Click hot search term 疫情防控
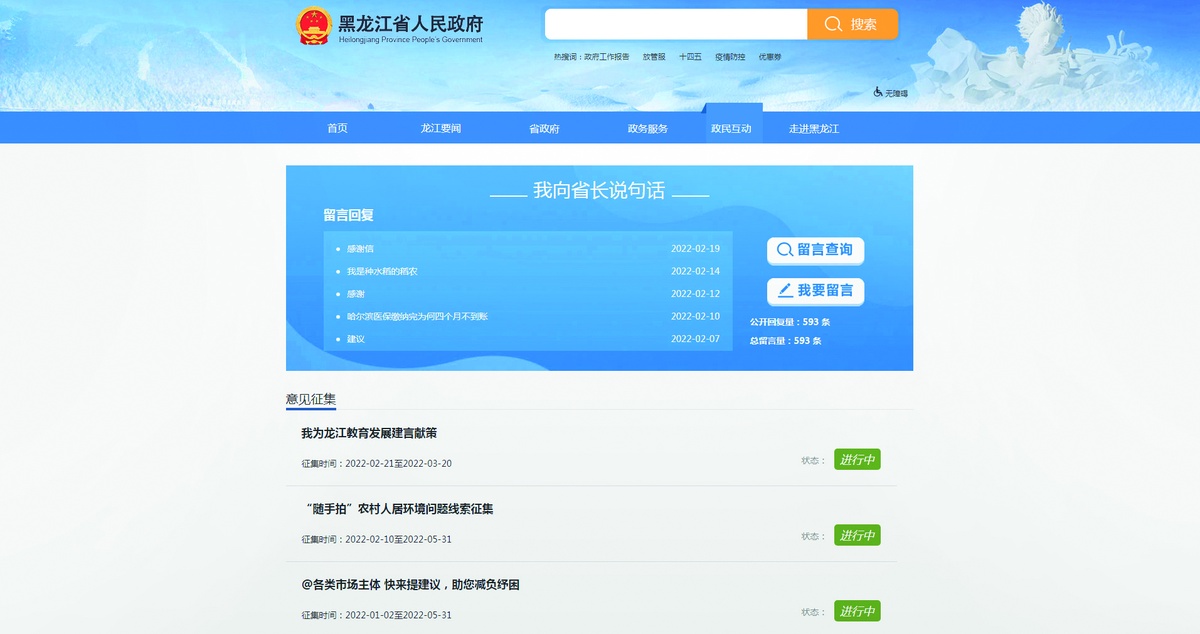This screenshot has height=634, width=1200. pos(730,57)
